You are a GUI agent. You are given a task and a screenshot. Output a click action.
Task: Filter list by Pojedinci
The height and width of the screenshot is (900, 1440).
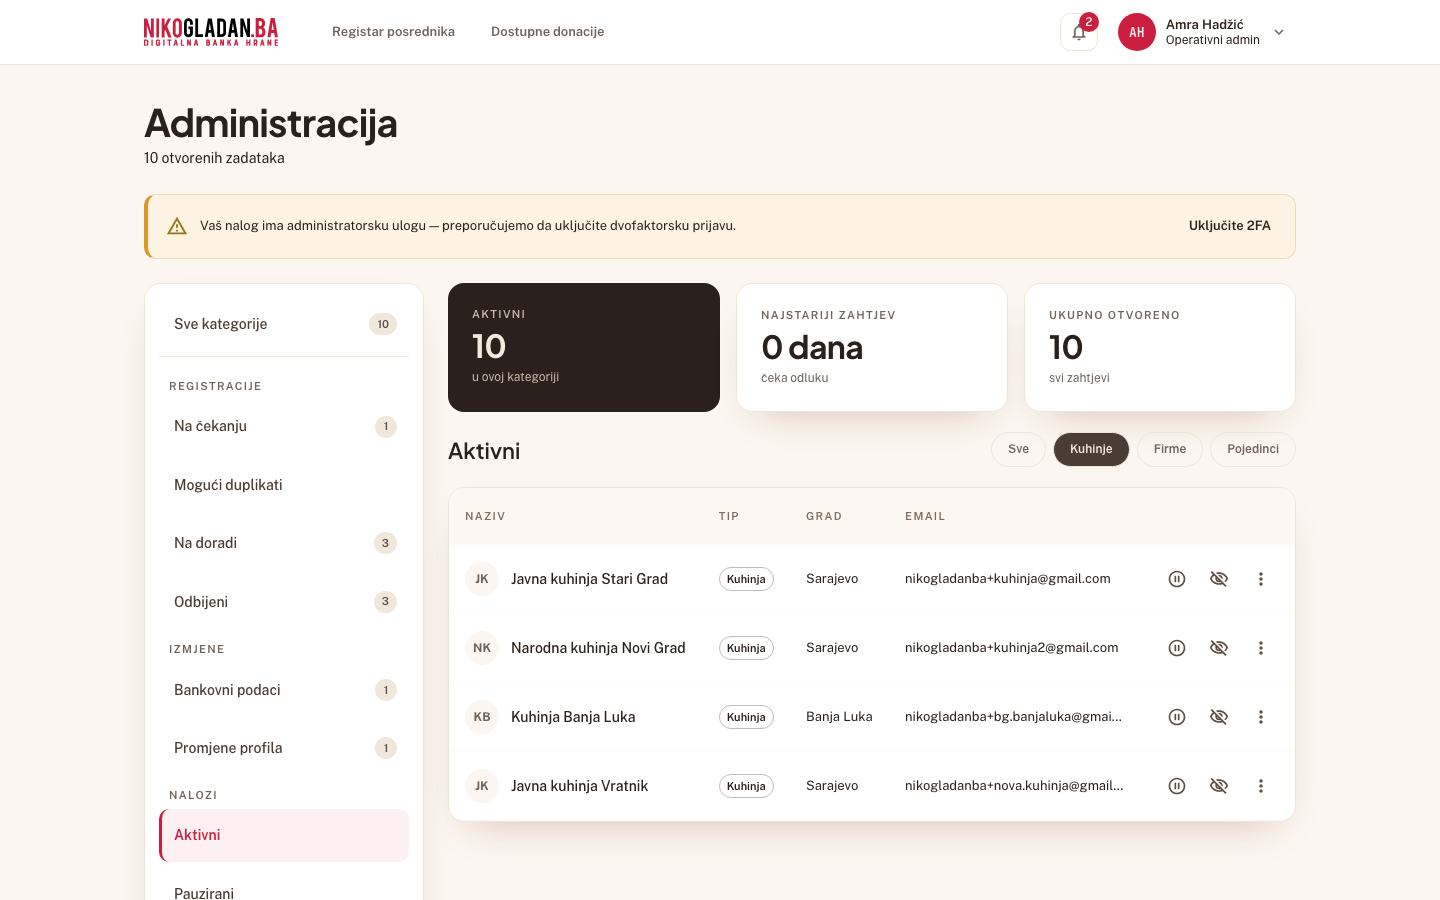pos(1253,449)
